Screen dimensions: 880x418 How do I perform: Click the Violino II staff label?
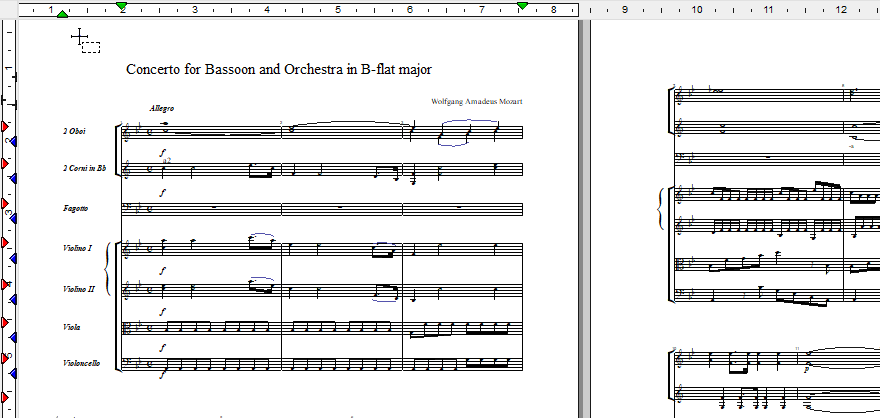coord(79,288)
